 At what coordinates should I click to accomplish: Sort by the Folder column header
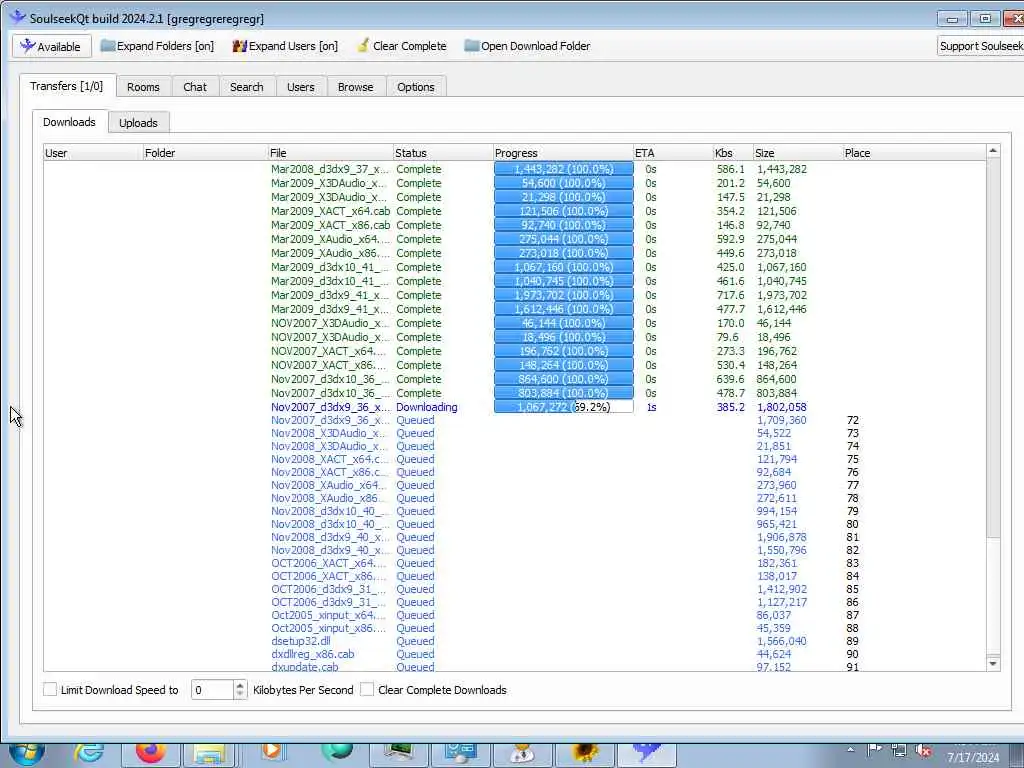205,153
